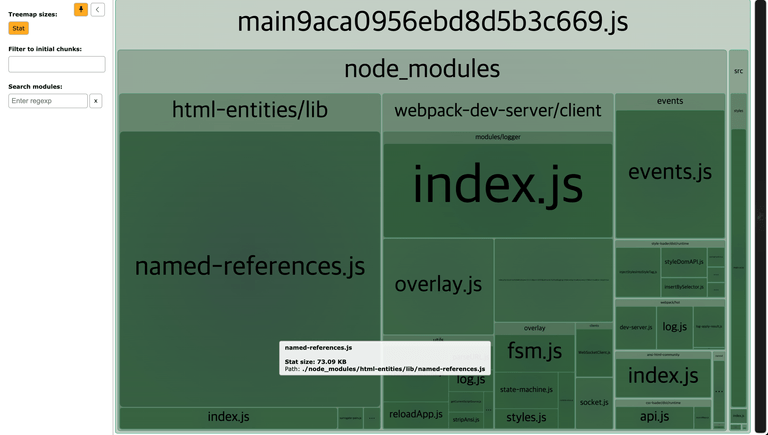768x435 pixels.
Task: Select the webpack/hot folder header
Action: [670, 303]
